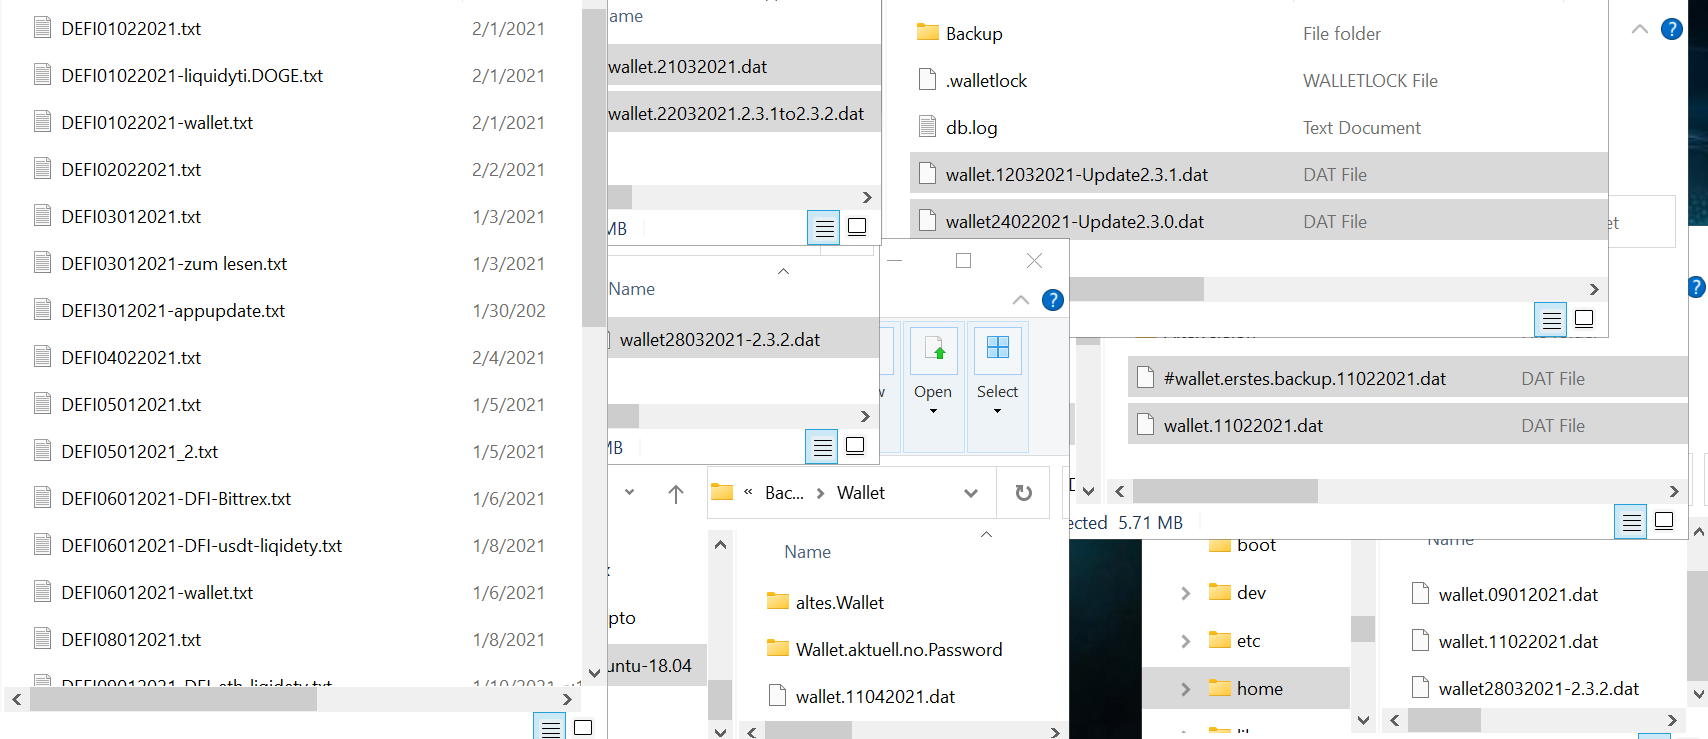Select wallet28032021-2.3.2.dat in bottom-right list
Viewport: 1708px width, 739px height.
point(1538,688)
